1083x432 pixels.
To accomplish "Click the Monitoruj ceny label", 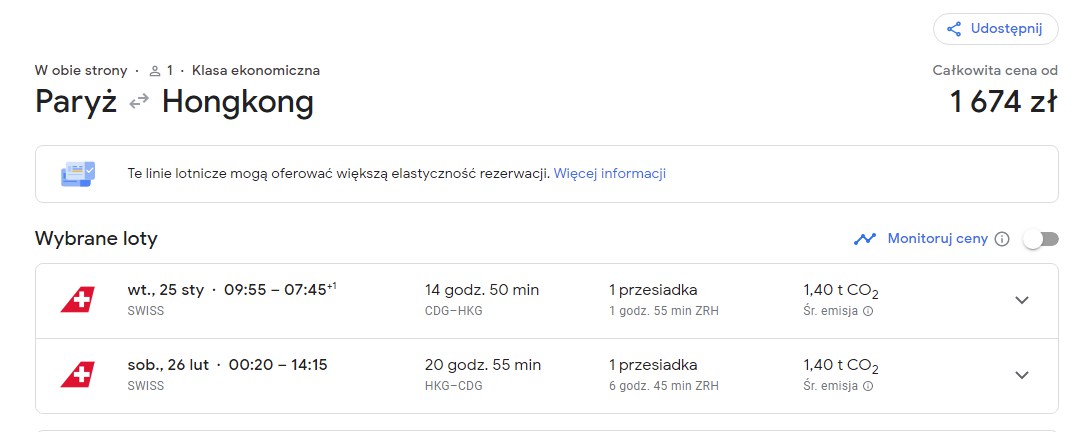I will 938,239.
